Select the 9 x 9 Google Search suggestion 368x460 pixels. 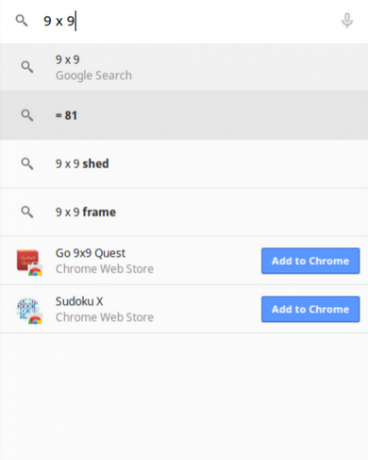point(184,67)
